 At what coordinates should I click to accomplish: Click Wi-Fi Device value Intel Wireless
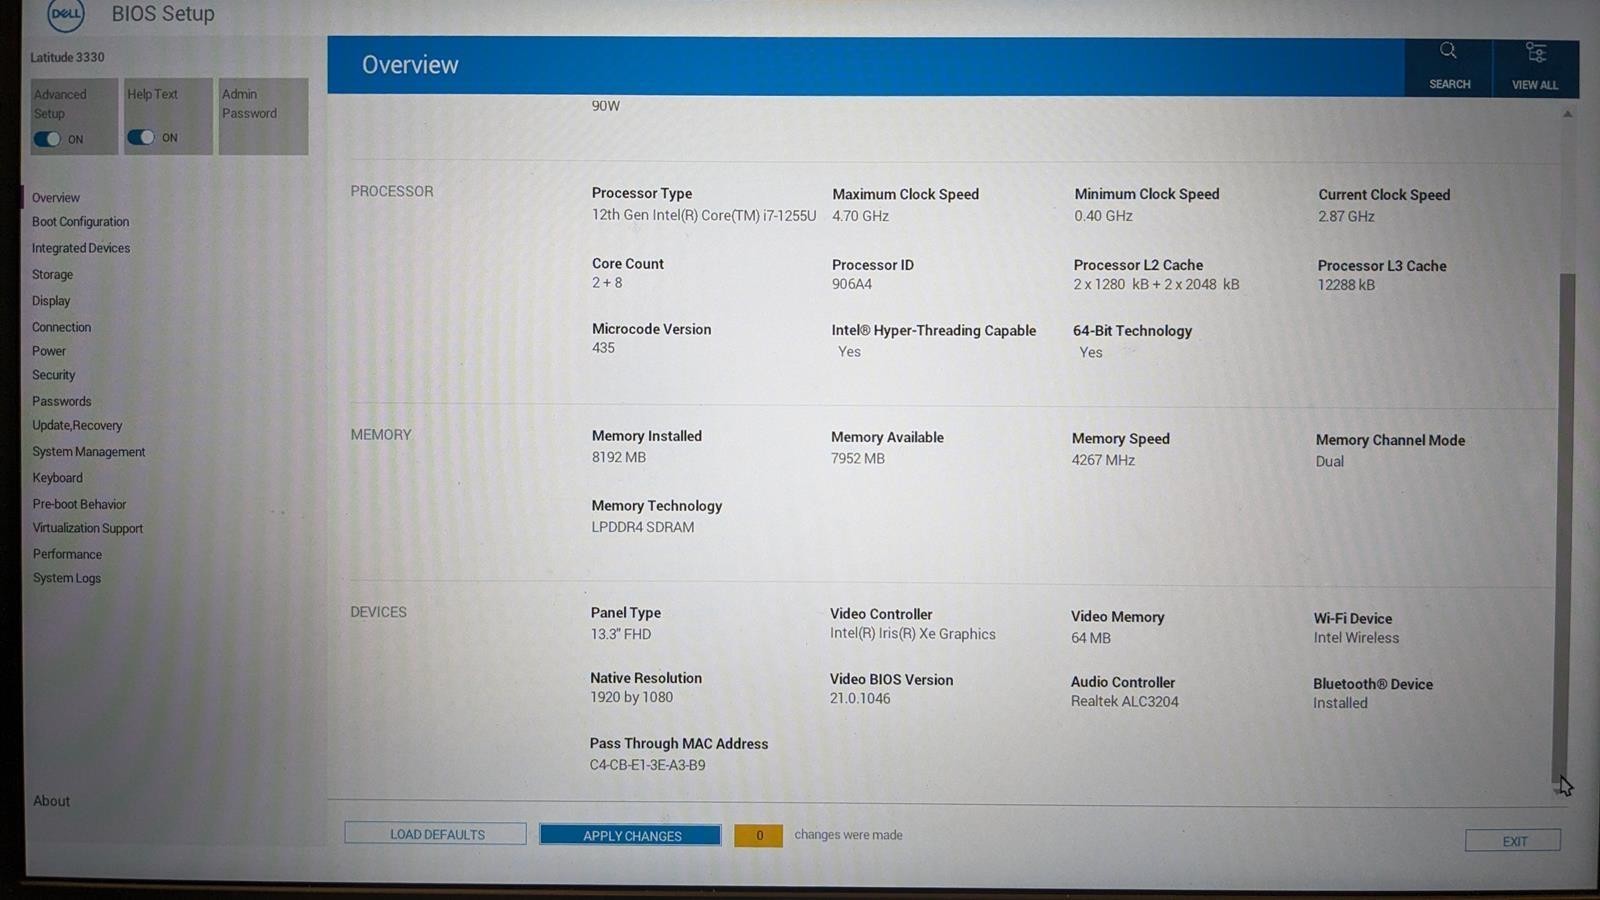(x=1356, y=638)
